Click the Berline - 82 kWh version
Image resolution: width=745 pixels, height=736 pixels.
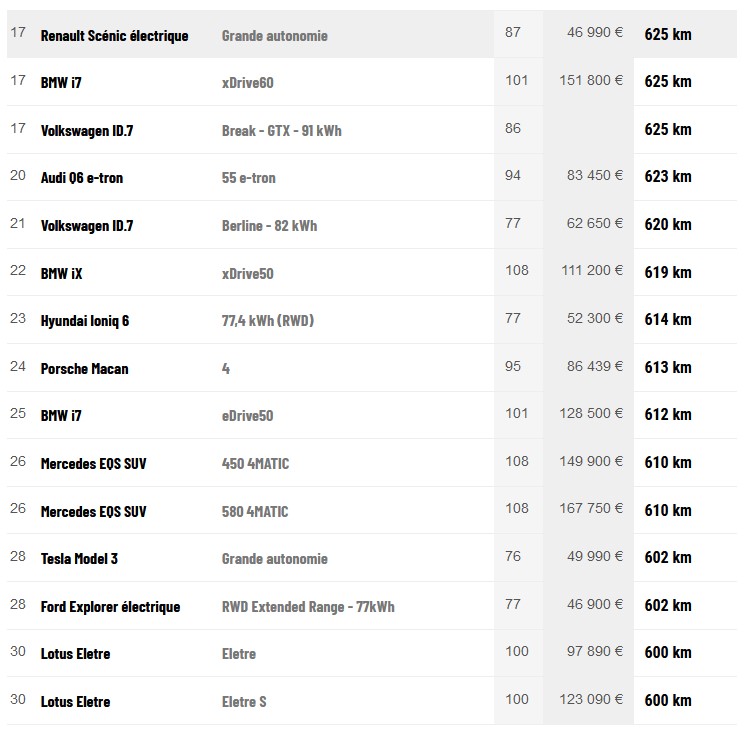269,225
